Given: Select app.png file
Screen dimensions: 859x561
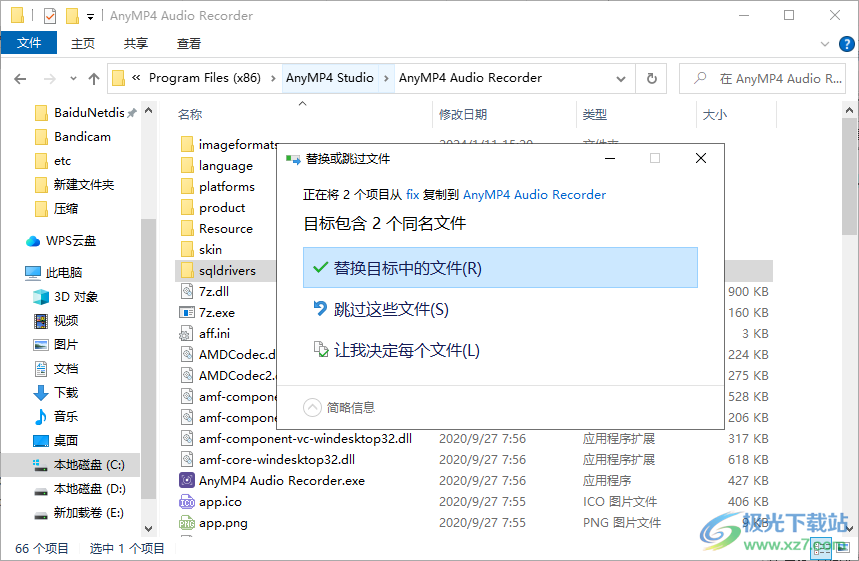Looking at the screenshot, I should point(214,523).
